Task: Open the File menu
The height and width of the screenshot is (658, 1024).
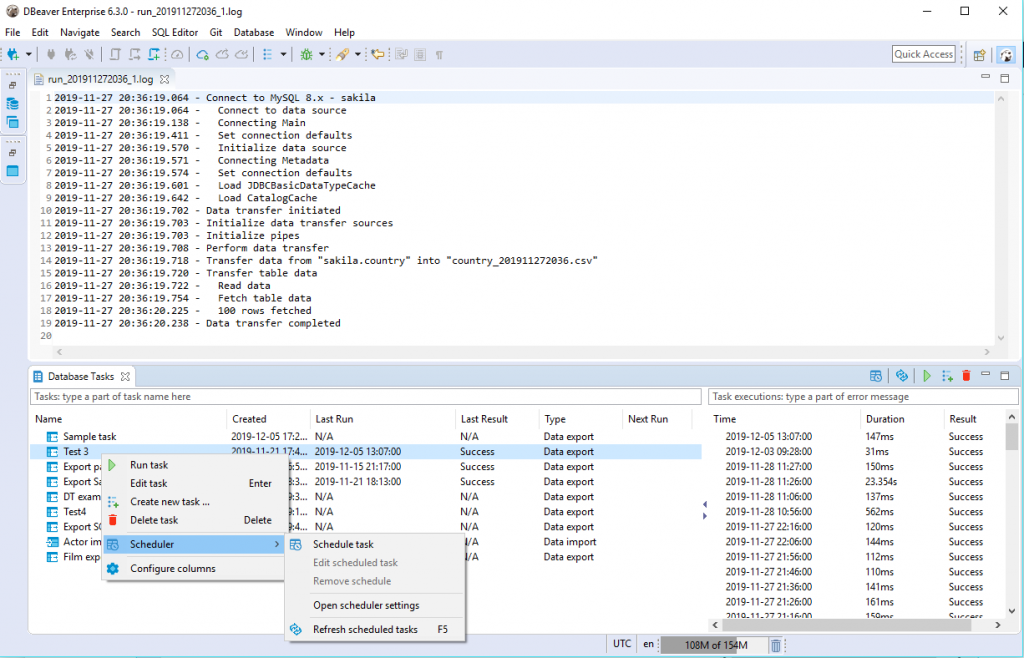Action: tap(12, 32)
